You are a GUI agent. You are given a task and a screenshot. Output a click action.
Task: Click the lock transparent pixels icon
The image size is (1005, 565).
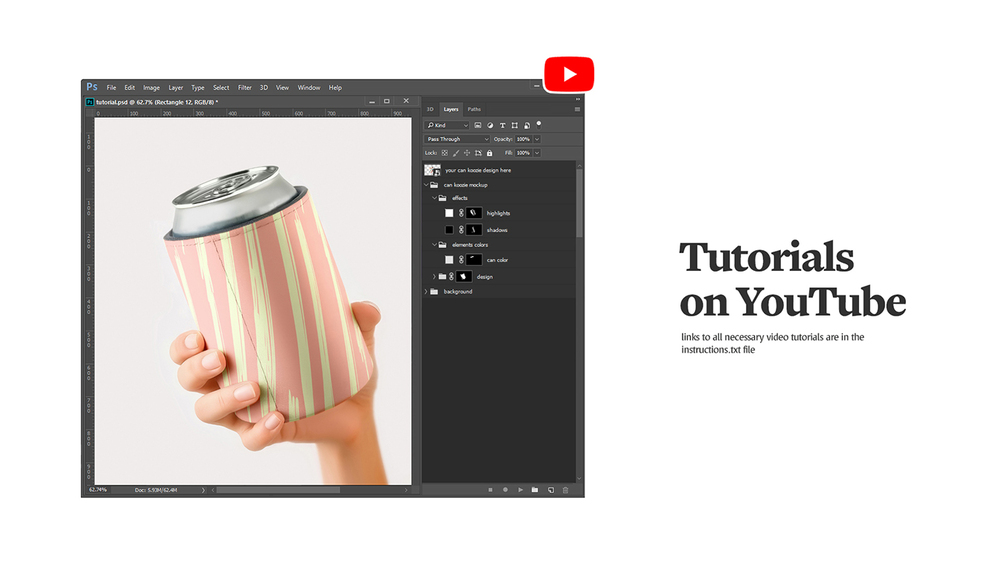(x=444, y=153)
